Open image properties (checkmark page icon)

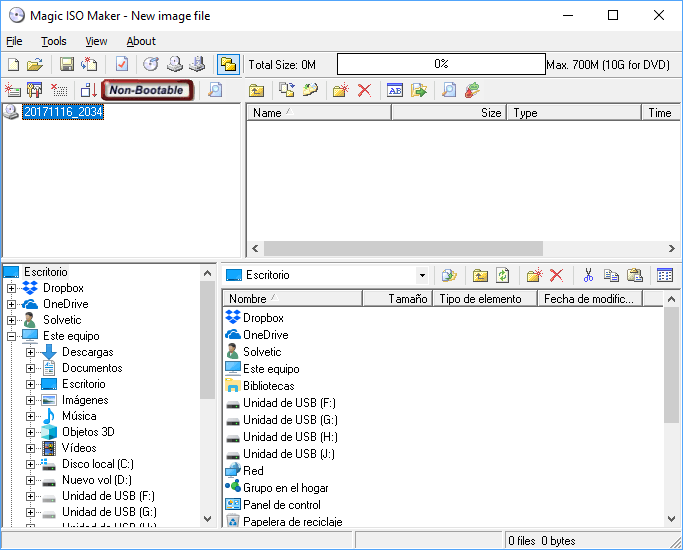122,64
